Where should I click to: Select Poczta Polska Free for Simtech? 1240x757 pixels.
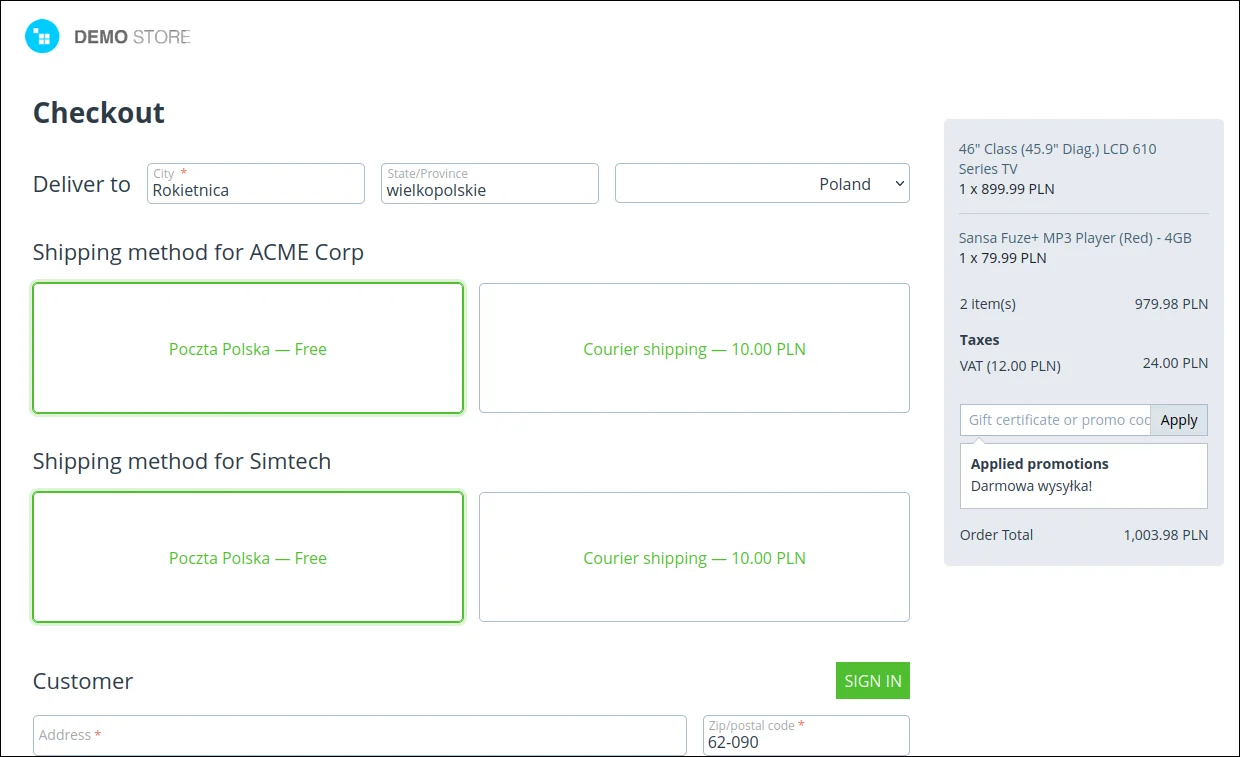click(x=248, y=557)
